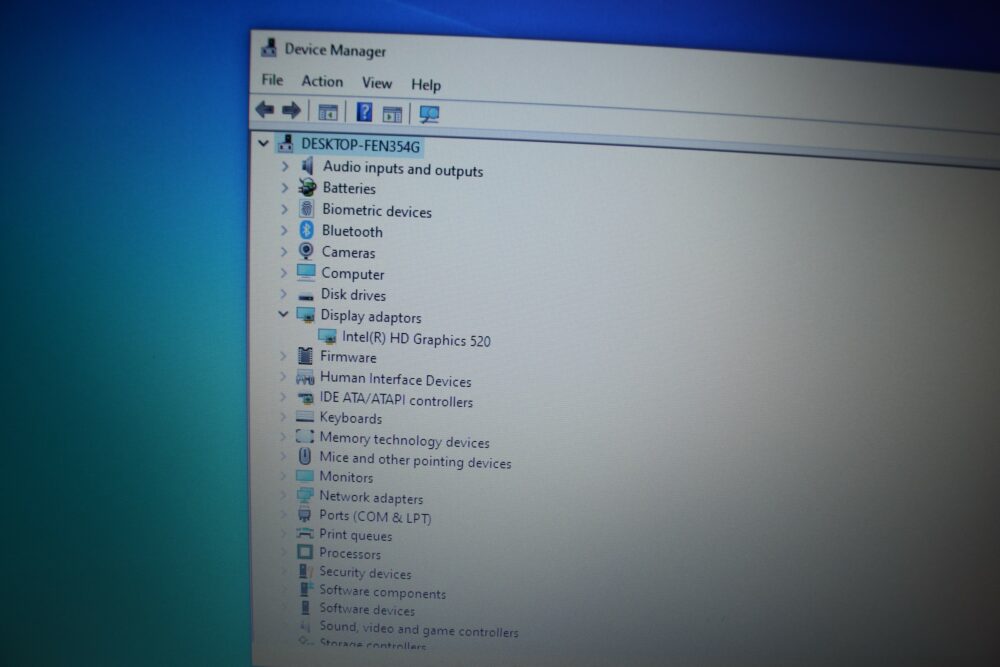Select the Software components label
Viewport: 1000px width, 667px height.
[383, 592]
